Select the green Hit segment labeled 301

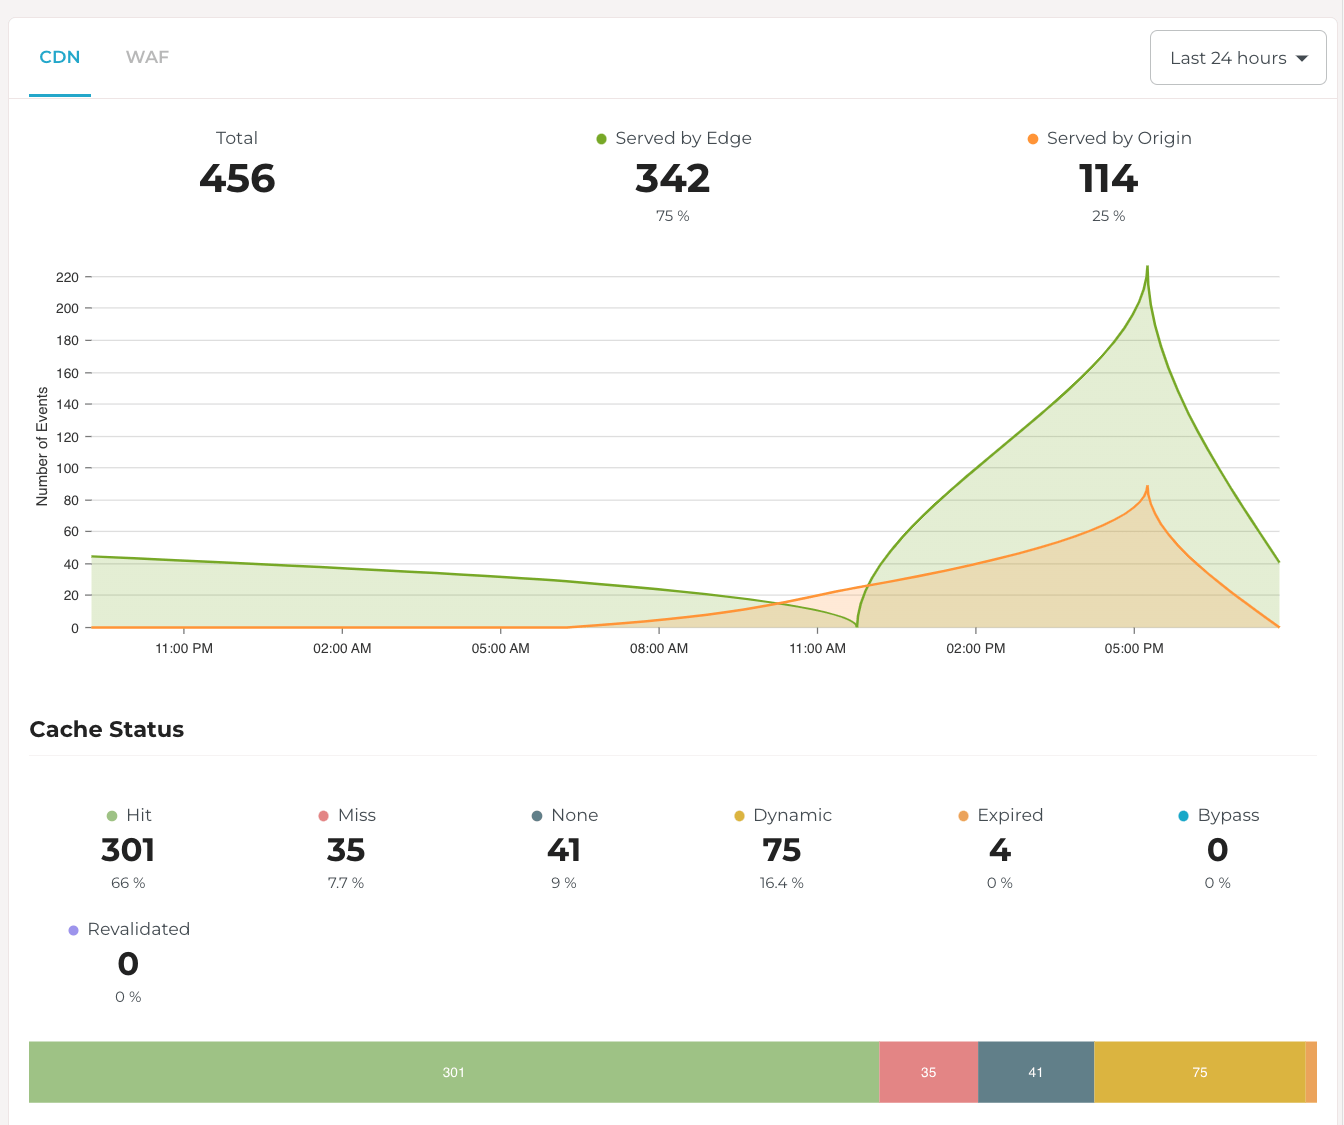click(x=454, y=1072)
